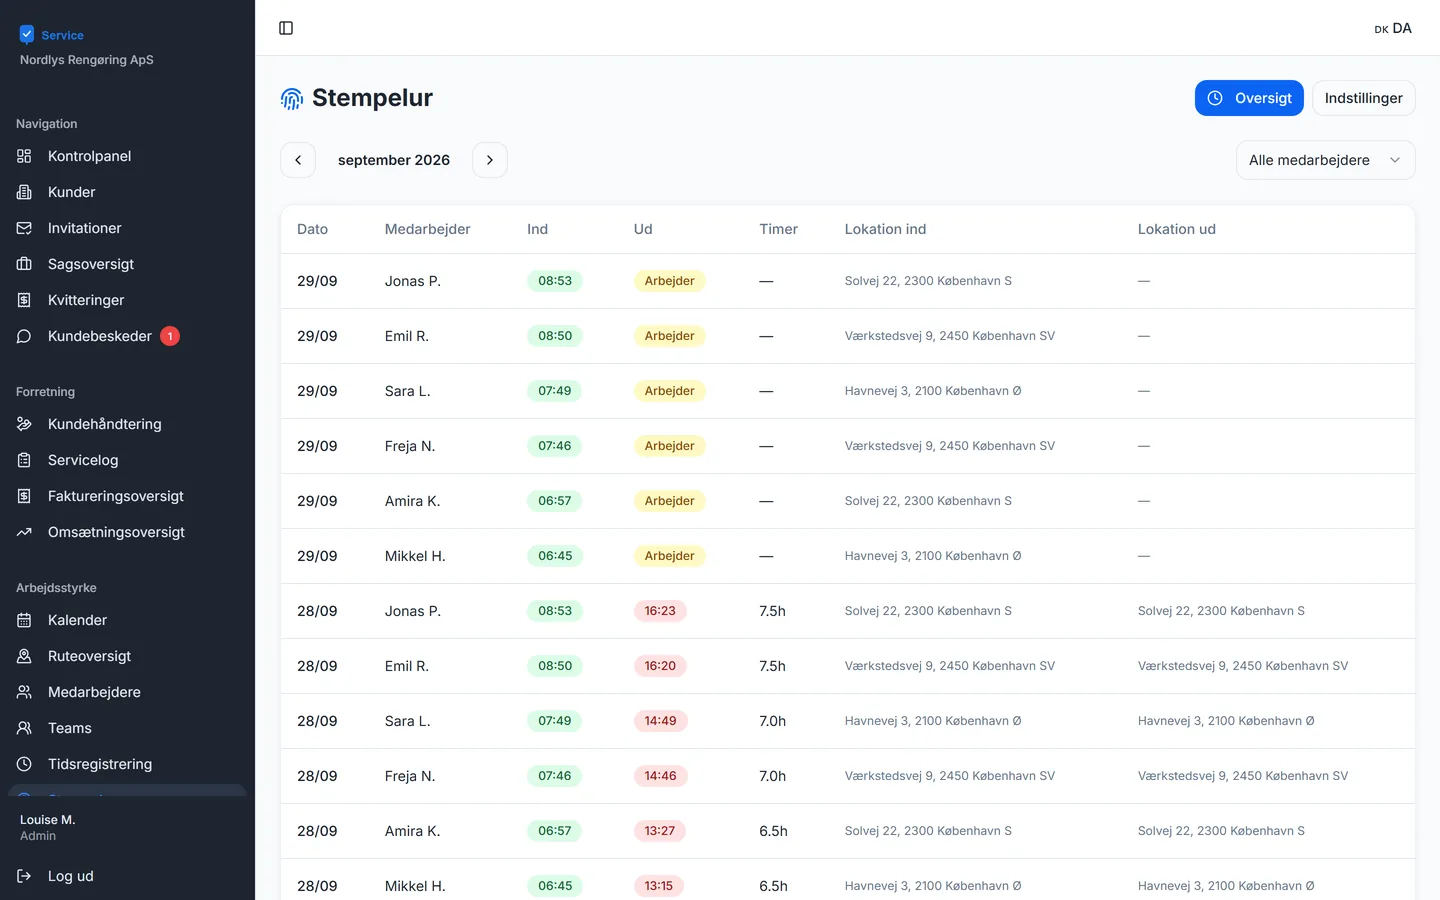The height and width of the screenshot is (900, 1440).
Task: Click september 2026 month label
Action: coord(394,160)
